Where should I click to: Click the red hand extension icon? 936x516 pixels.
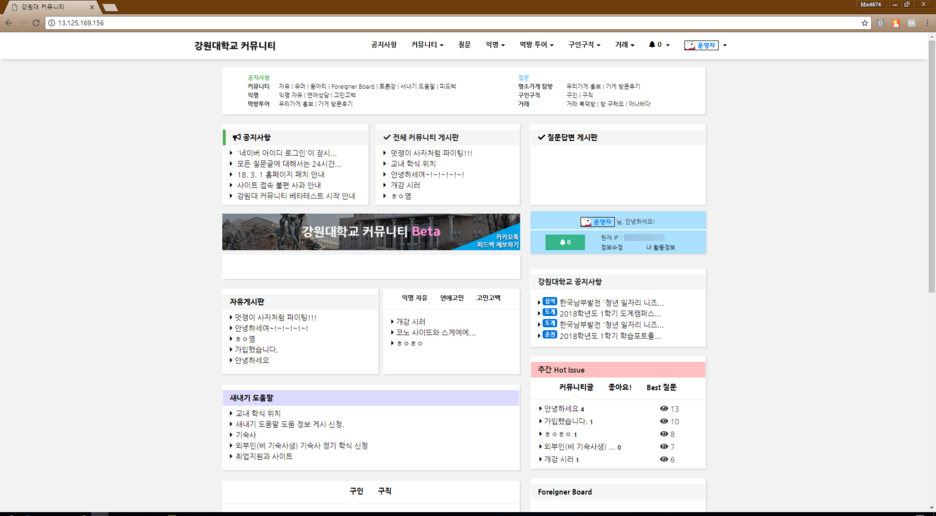(x=895, y=23)
